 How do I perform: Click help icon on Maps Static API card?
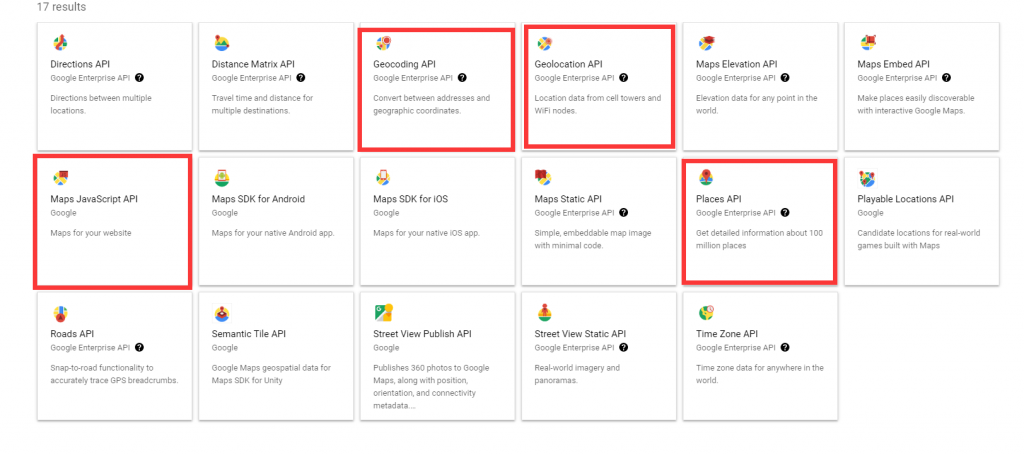tap(624, 213)
